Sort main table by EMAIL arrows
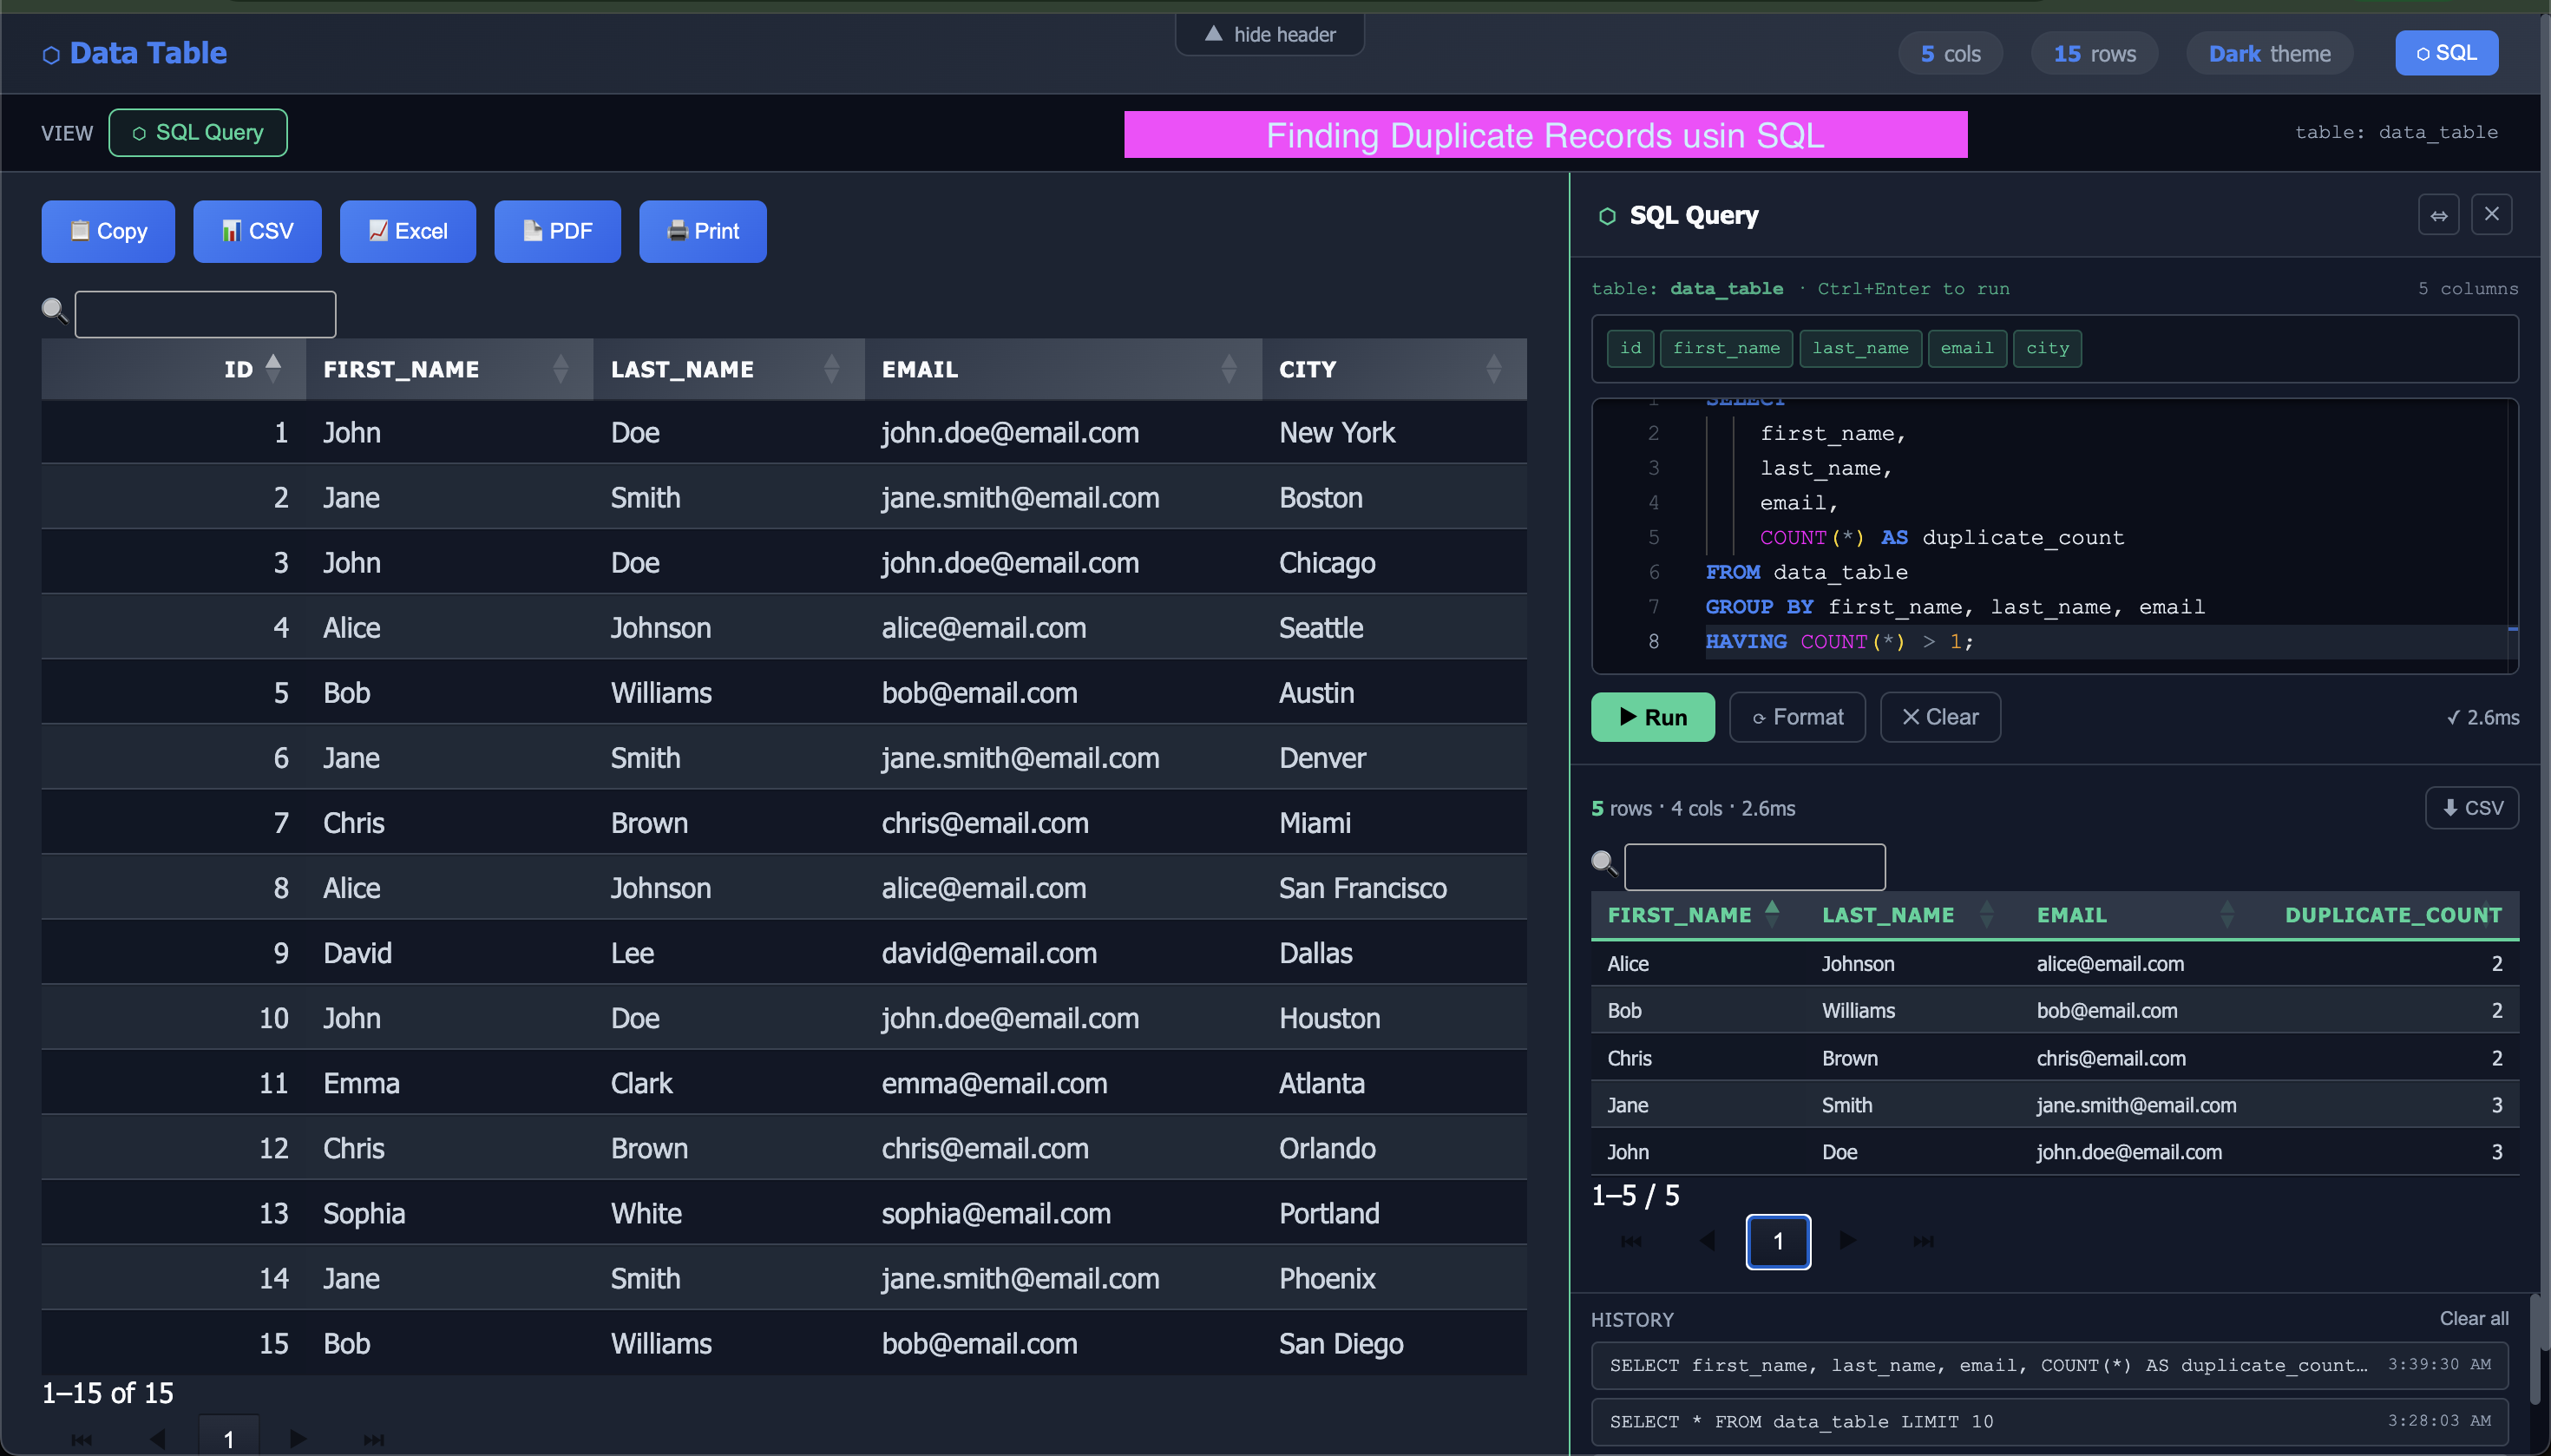Viewport: 2551px width, 1456px height. (1229, 369)
